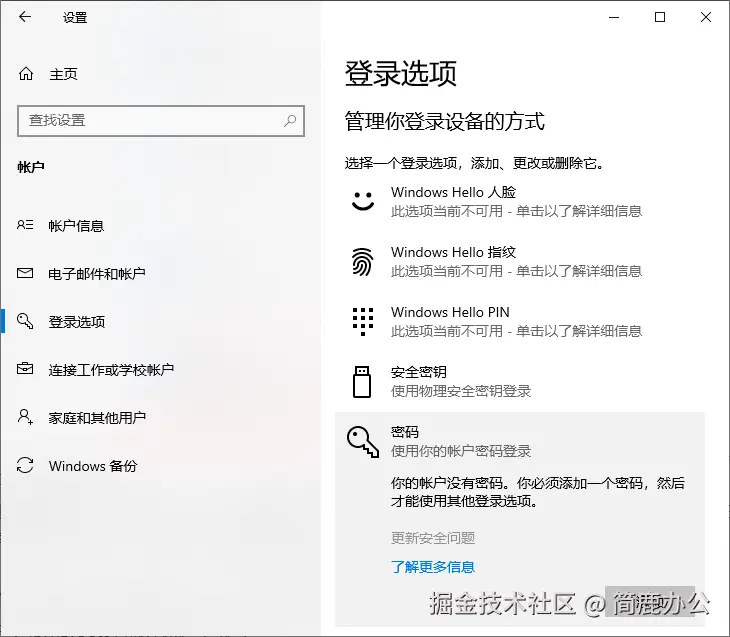
Task: Select the envelope icon for 电子邮件和帐户
Action: click(x=25, y=273)
